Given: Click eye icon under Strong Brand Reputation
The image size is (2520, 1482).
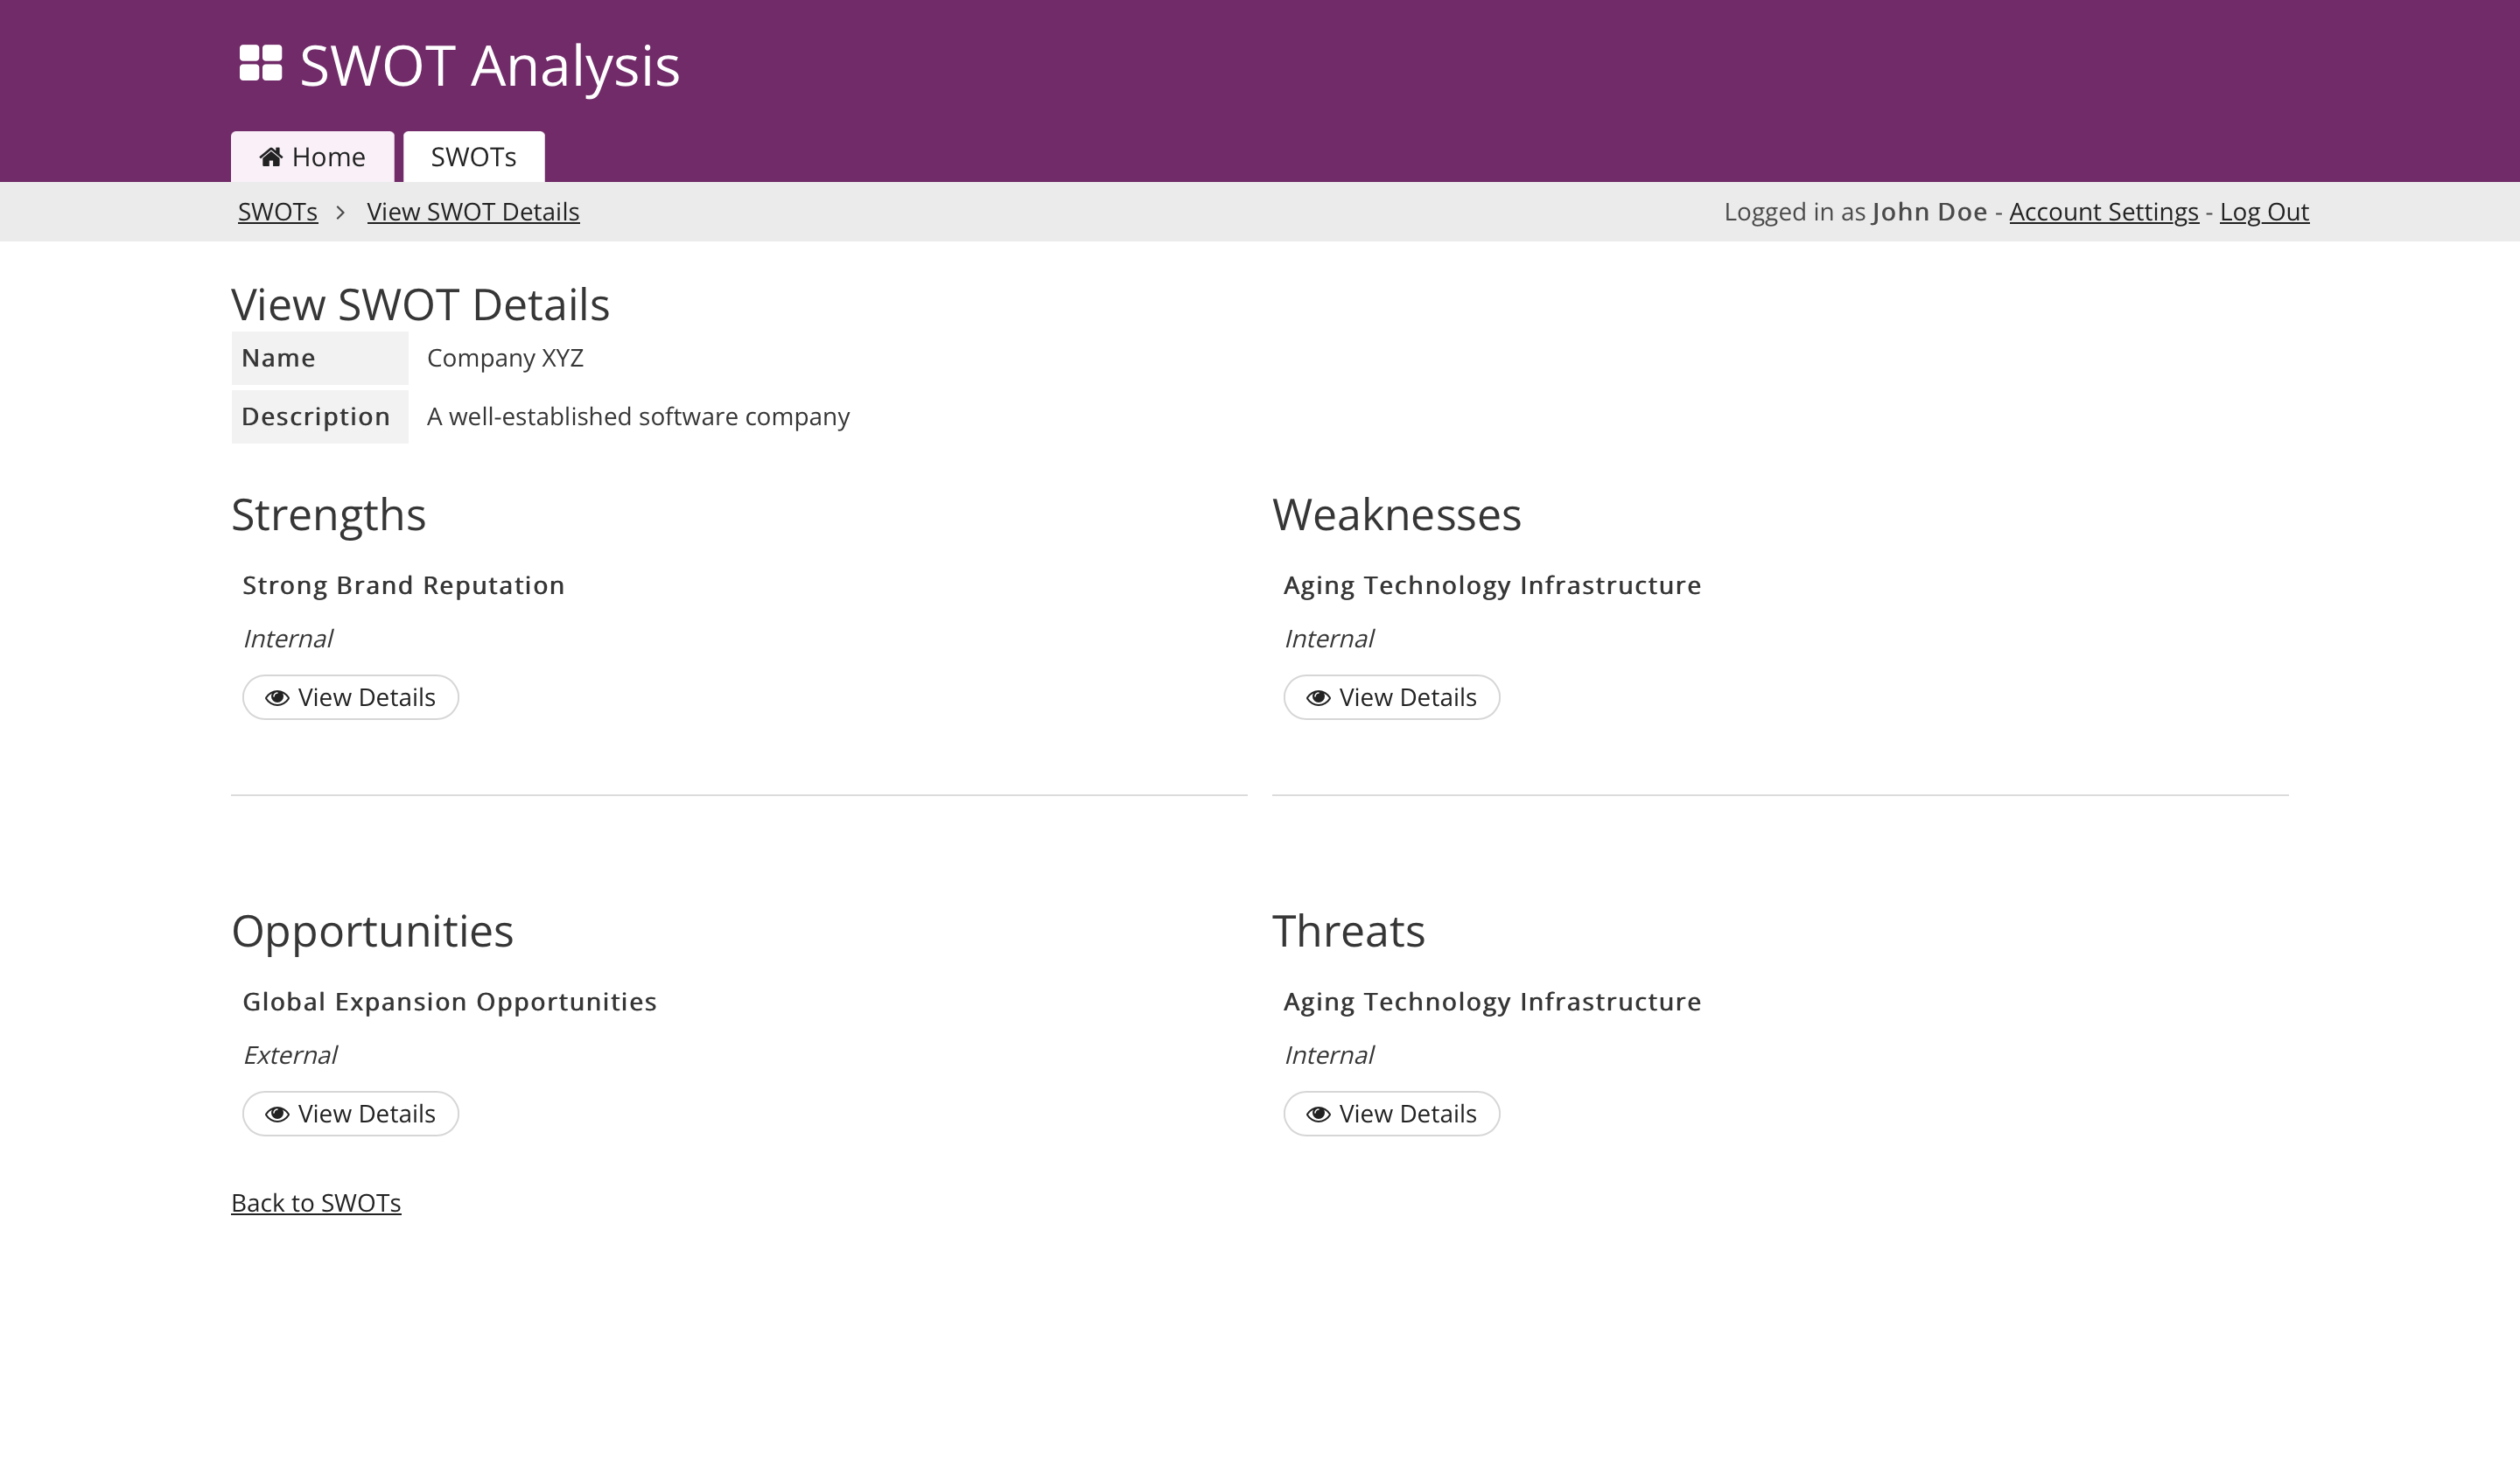Looking at the screenshot, I should tap(277, 698).
